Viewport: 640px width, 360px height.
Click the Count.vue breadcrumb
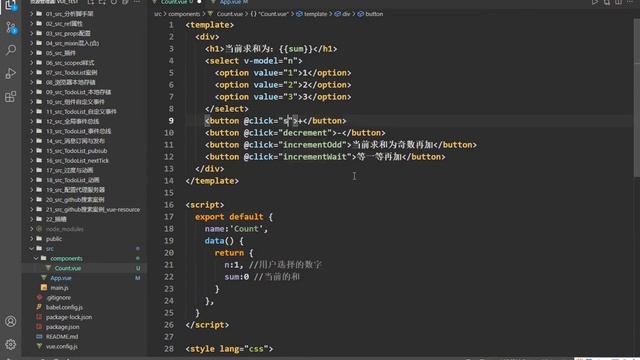click(x=229, y=14)
